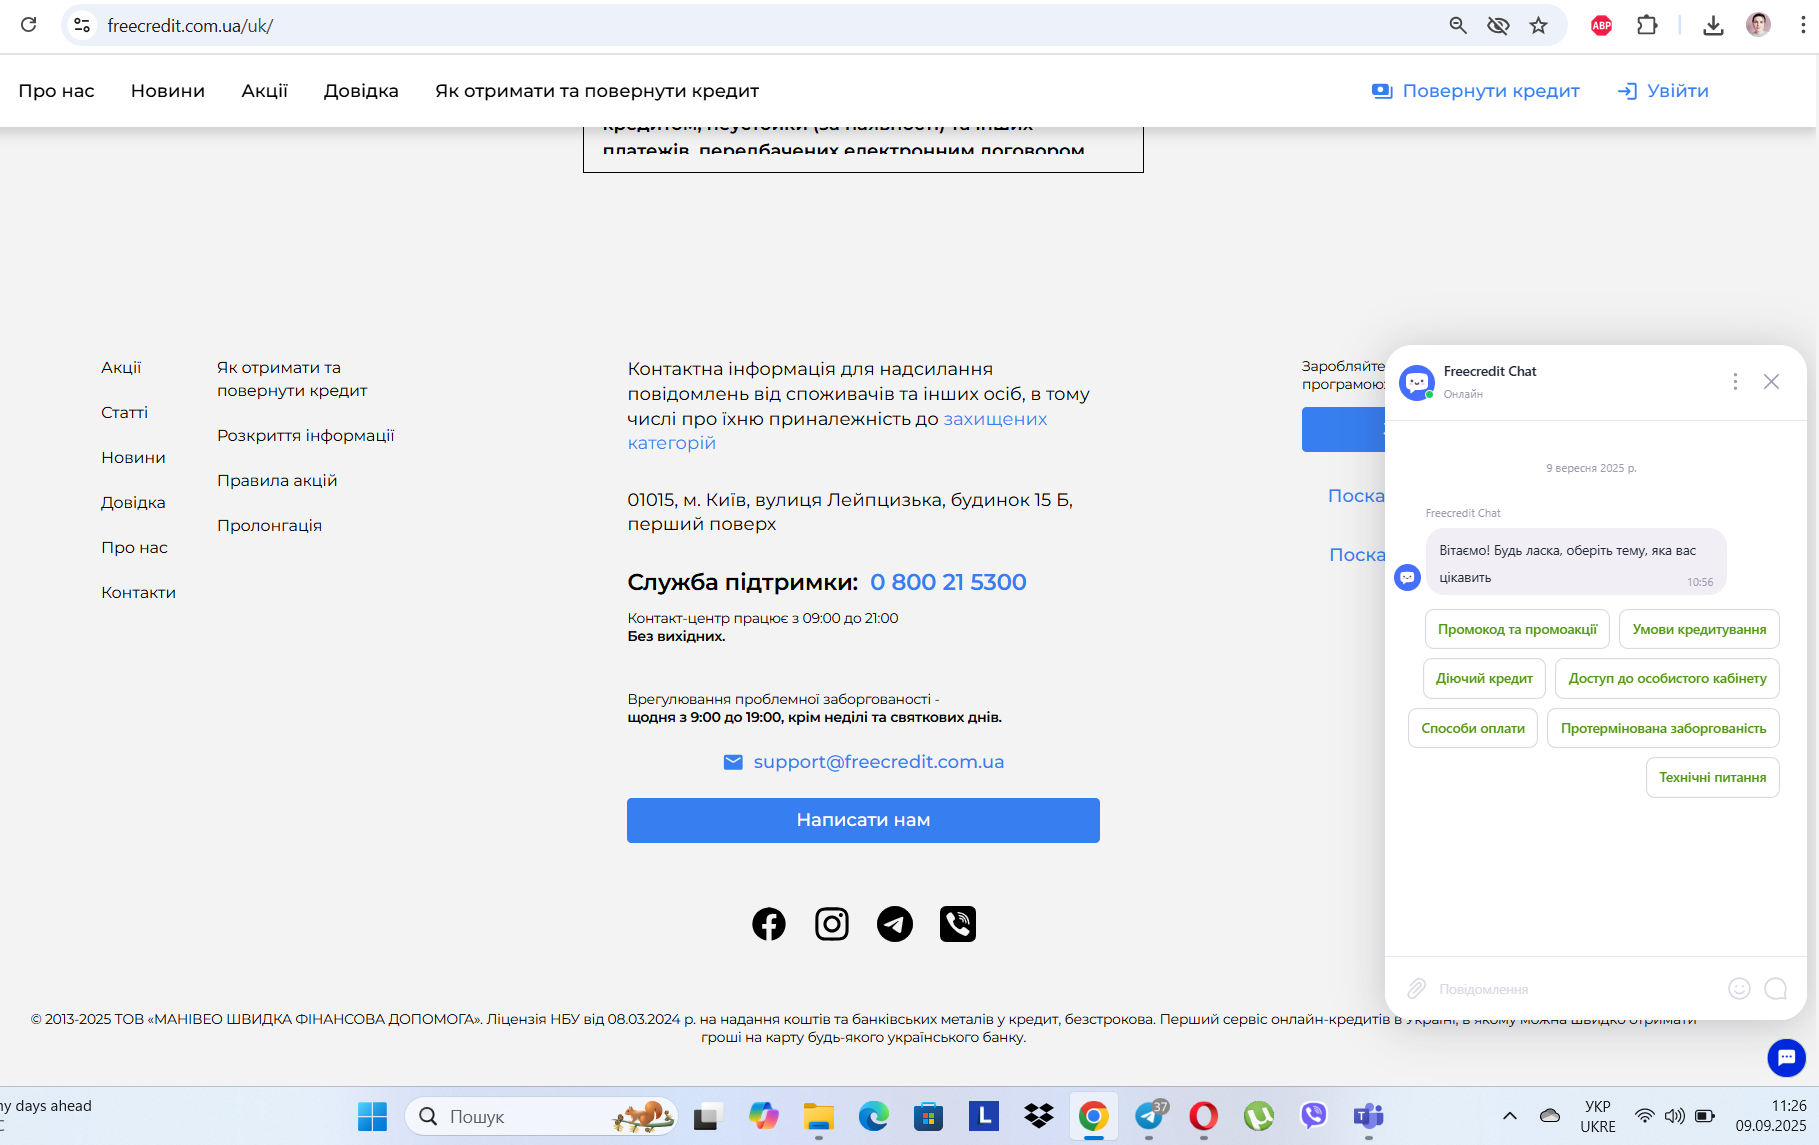Viewport: 1819px width, 1145px height.
Task: Open the ABP Adblock Plus extension
Action: [1601, 25]
